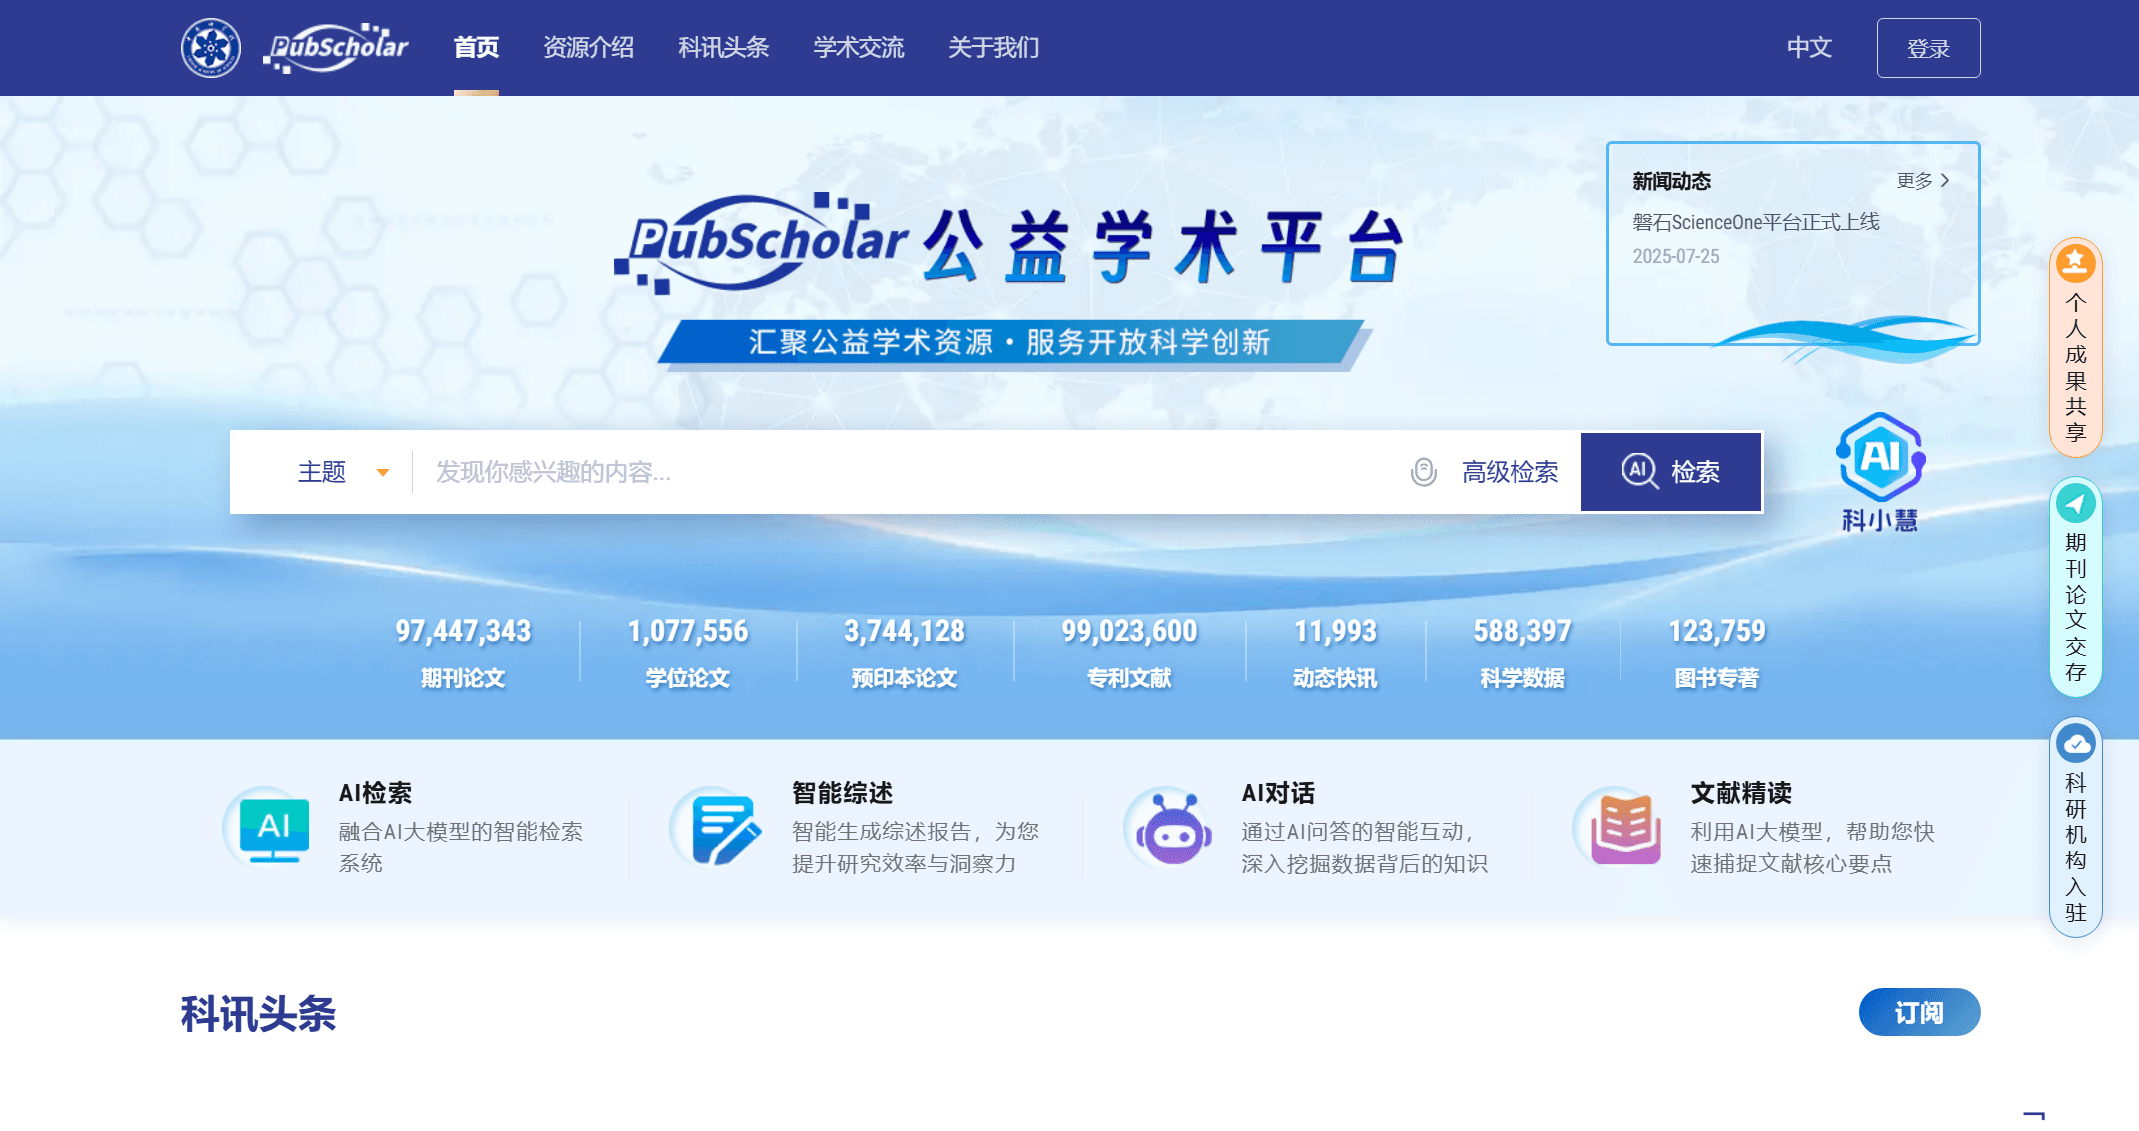Click the magnifier 检索 search icon
The height and width of the screenshot is (1131, 2139).
click(1640, 472)
